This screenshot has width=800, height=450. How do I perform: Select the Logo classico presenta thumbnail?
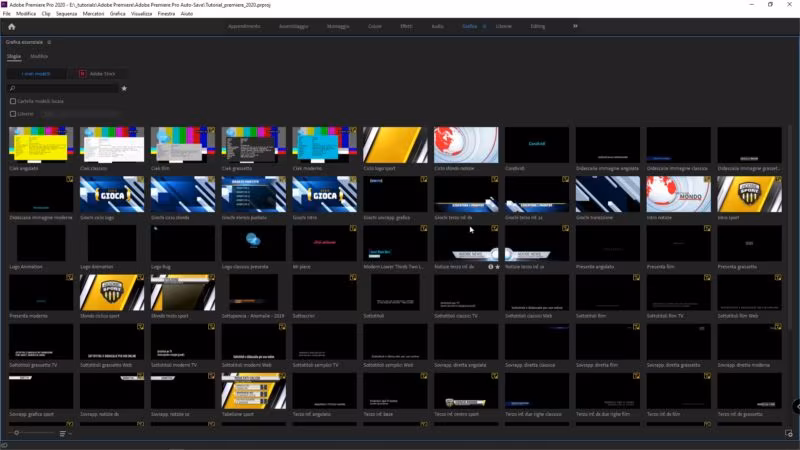tap(254, 243)
